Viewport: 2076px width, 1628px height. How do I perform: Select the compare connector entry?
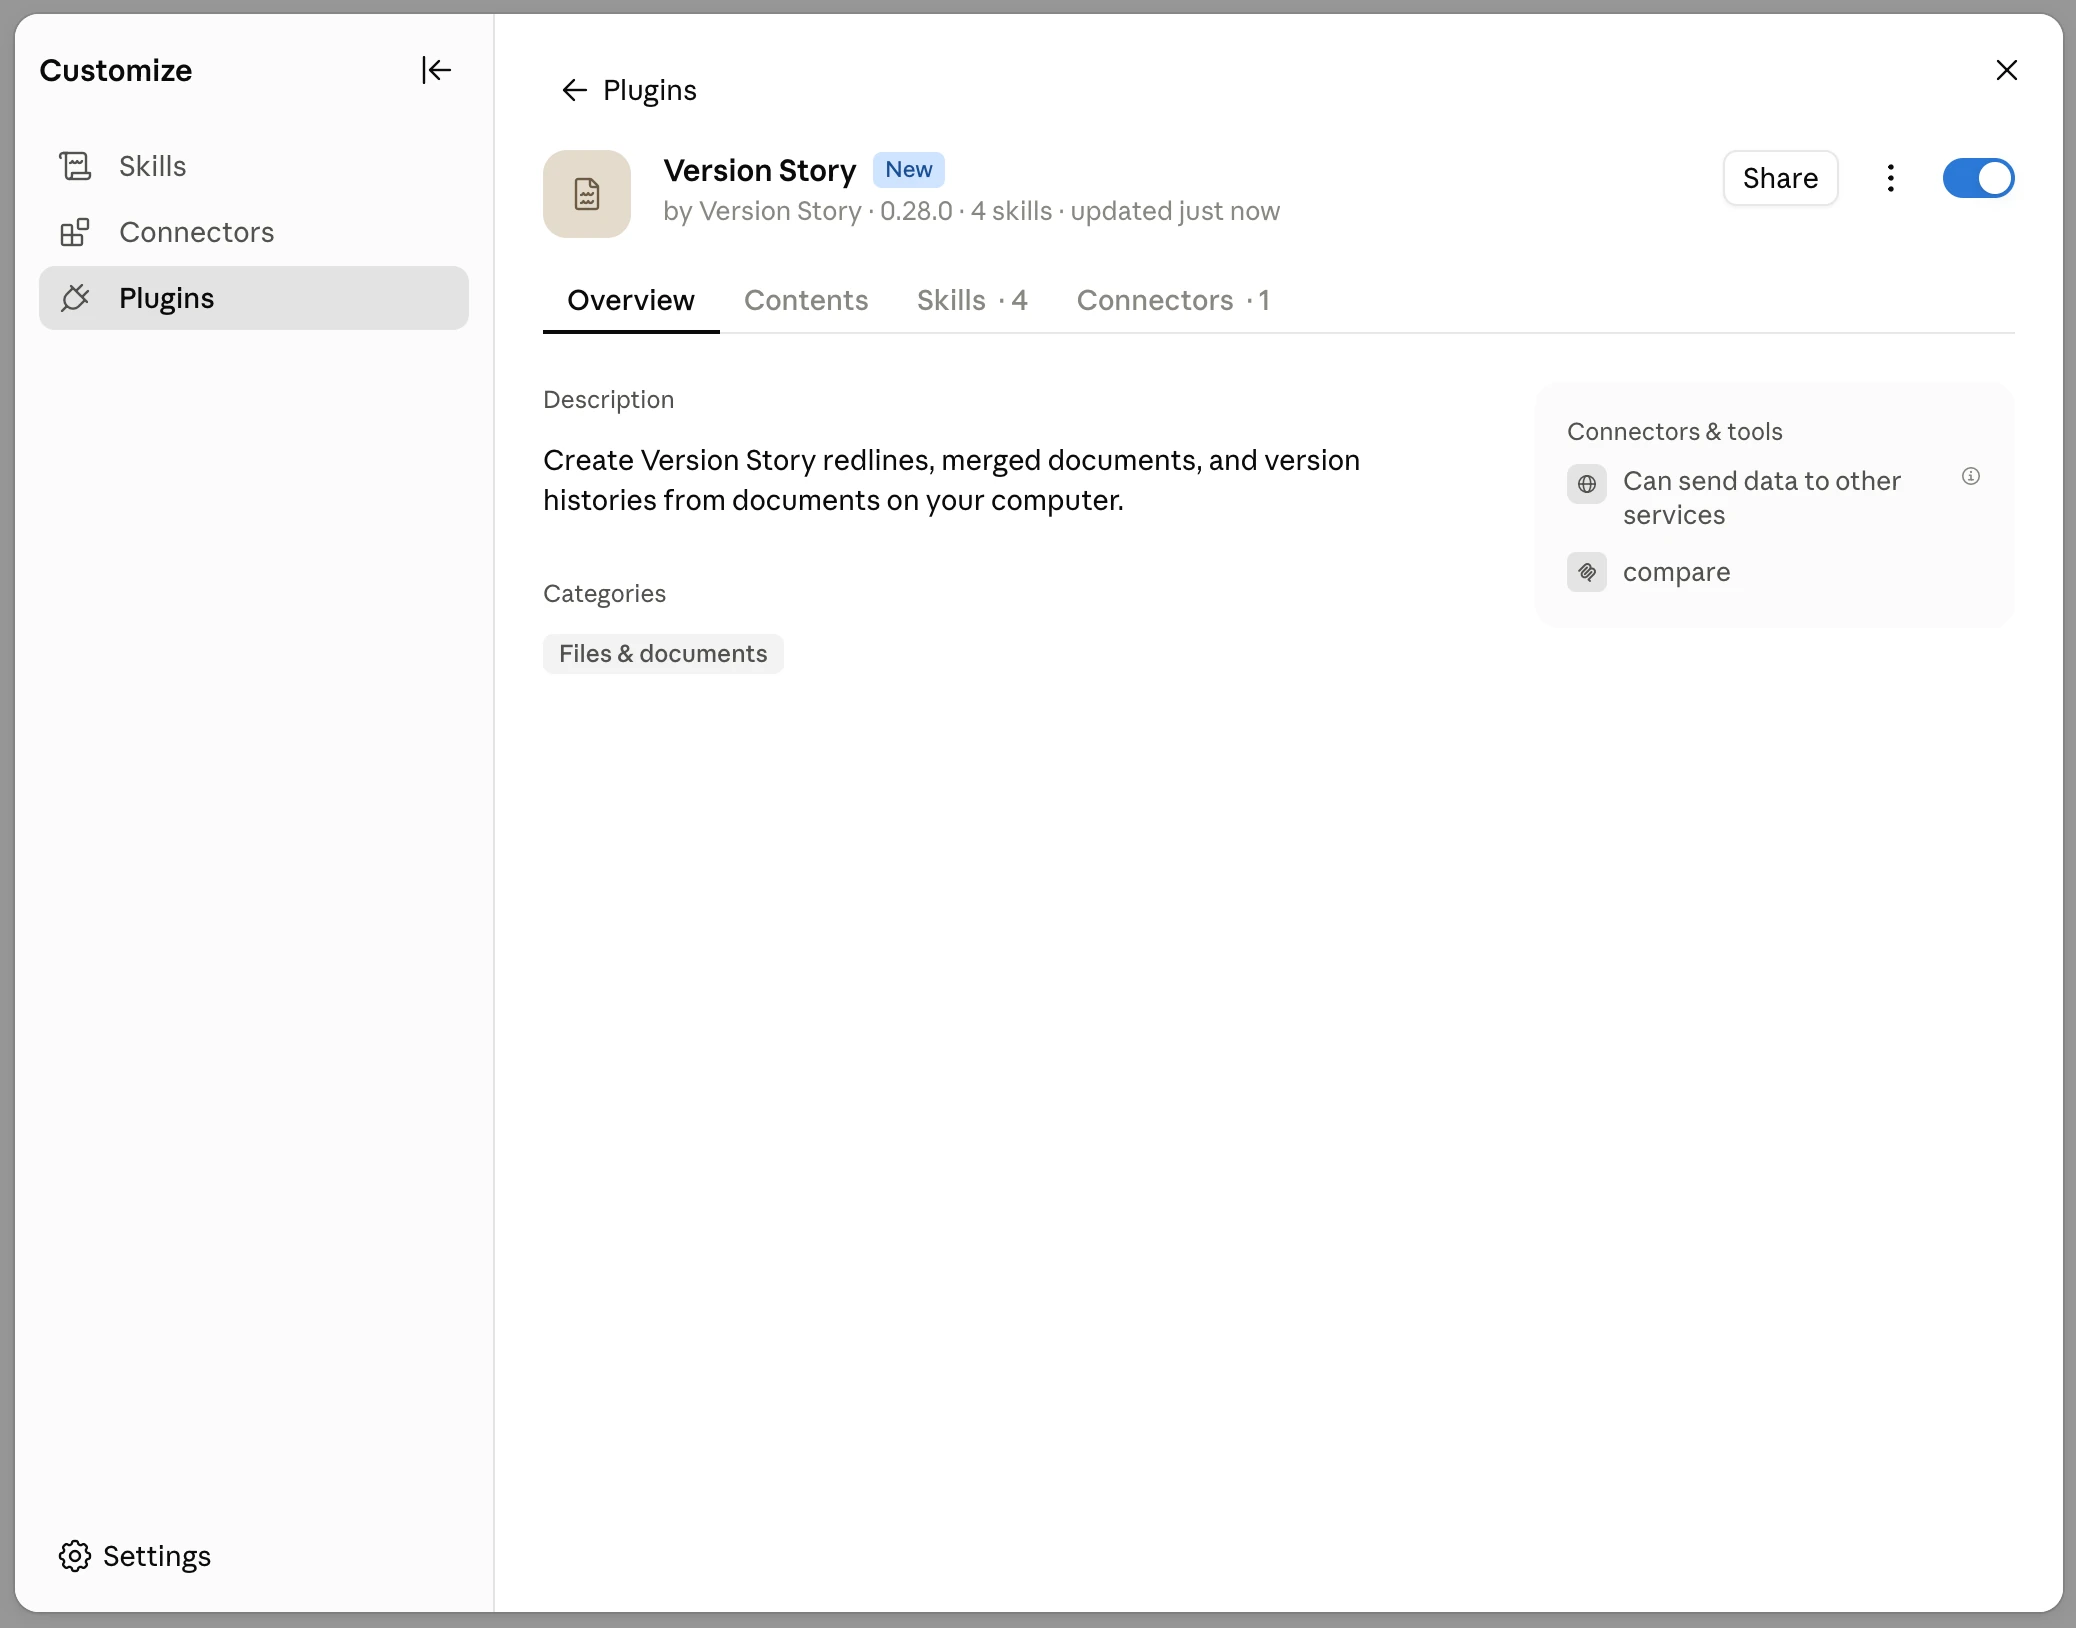pyautogui.click(x=1677, y=572)
